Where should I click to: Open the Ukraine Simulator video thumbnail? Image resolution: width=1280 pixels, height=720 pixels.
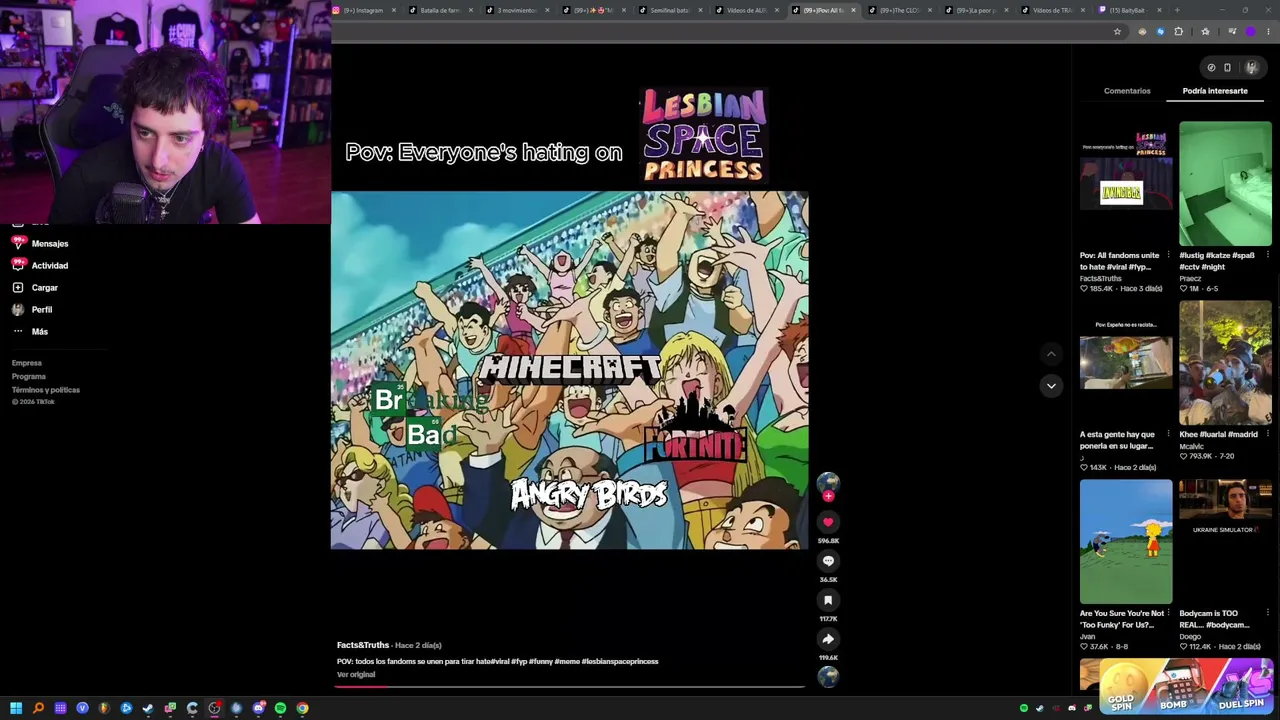pos(1225,542)
